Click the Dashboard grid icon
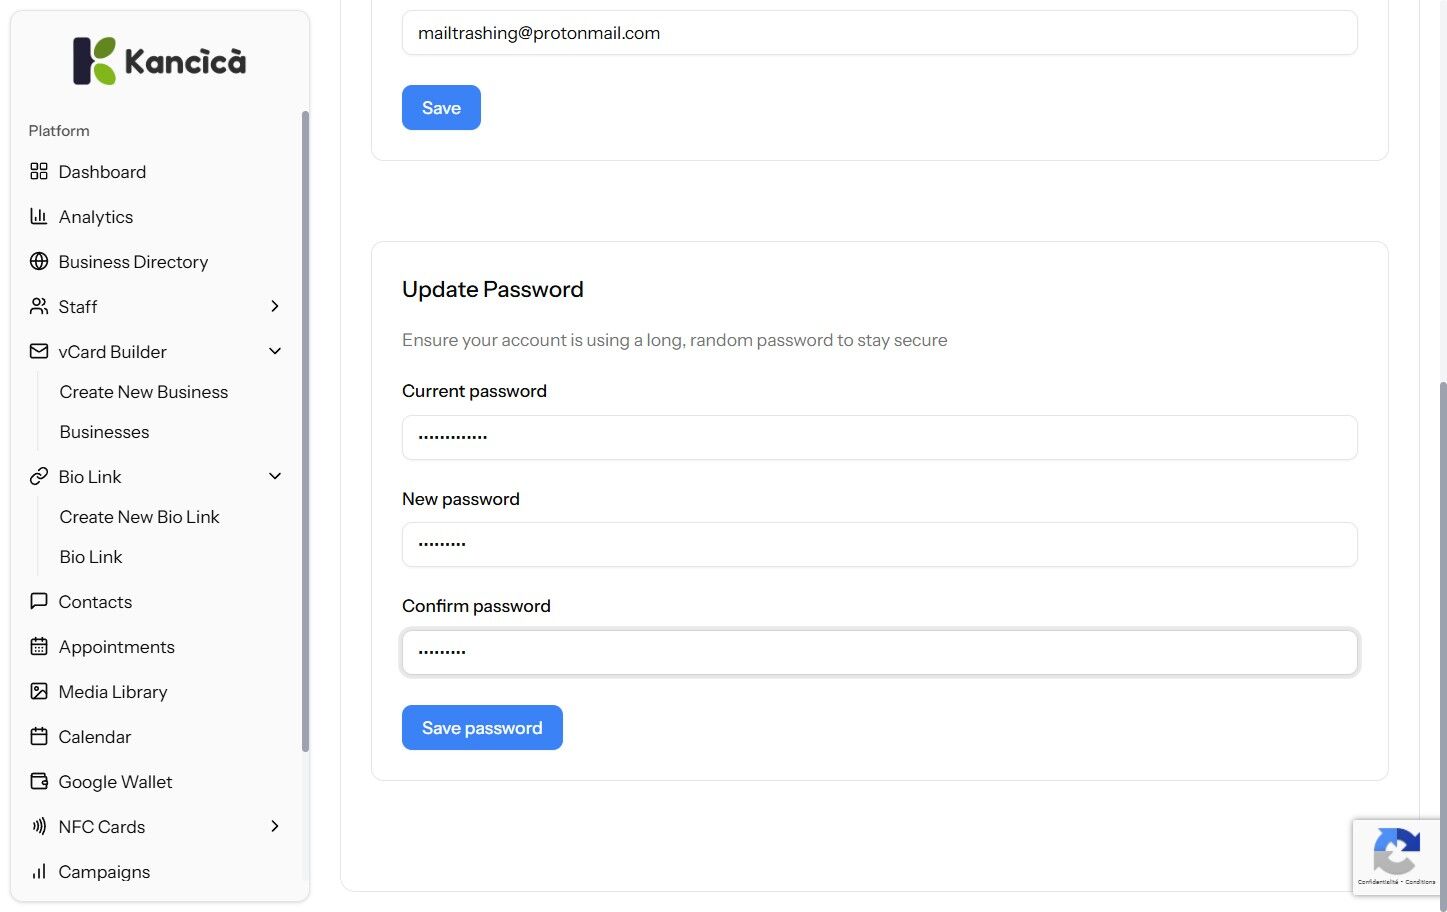Viewport: 1447px width, 912px height. click(x=39, y=172)
